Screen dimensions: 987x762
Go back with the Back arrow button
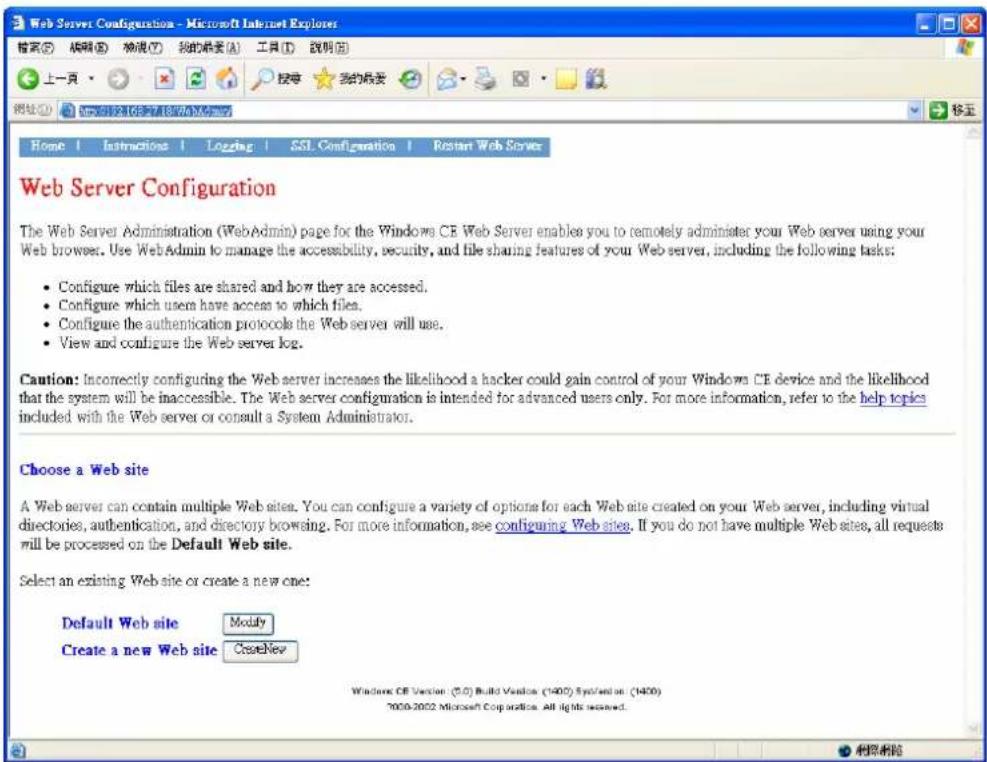point(47,79)
